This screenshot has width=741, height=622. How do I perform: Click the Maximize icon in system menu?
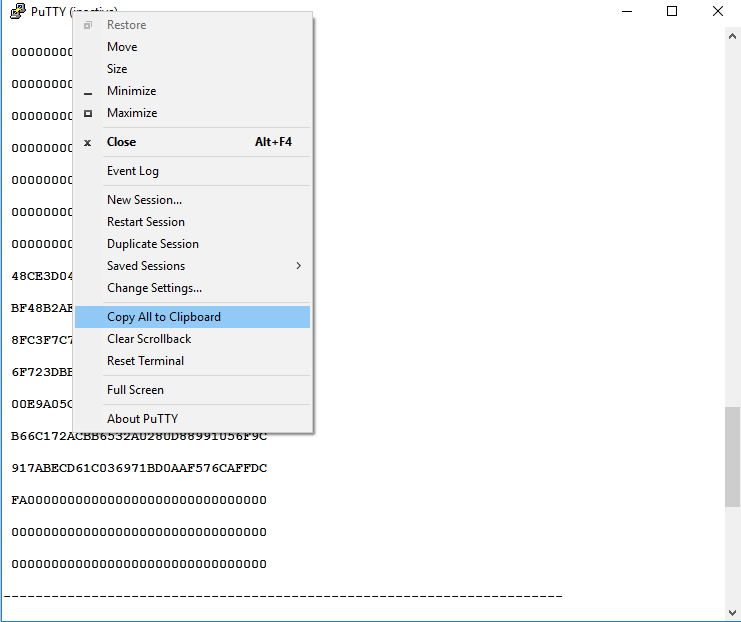(x=88, y=113)
